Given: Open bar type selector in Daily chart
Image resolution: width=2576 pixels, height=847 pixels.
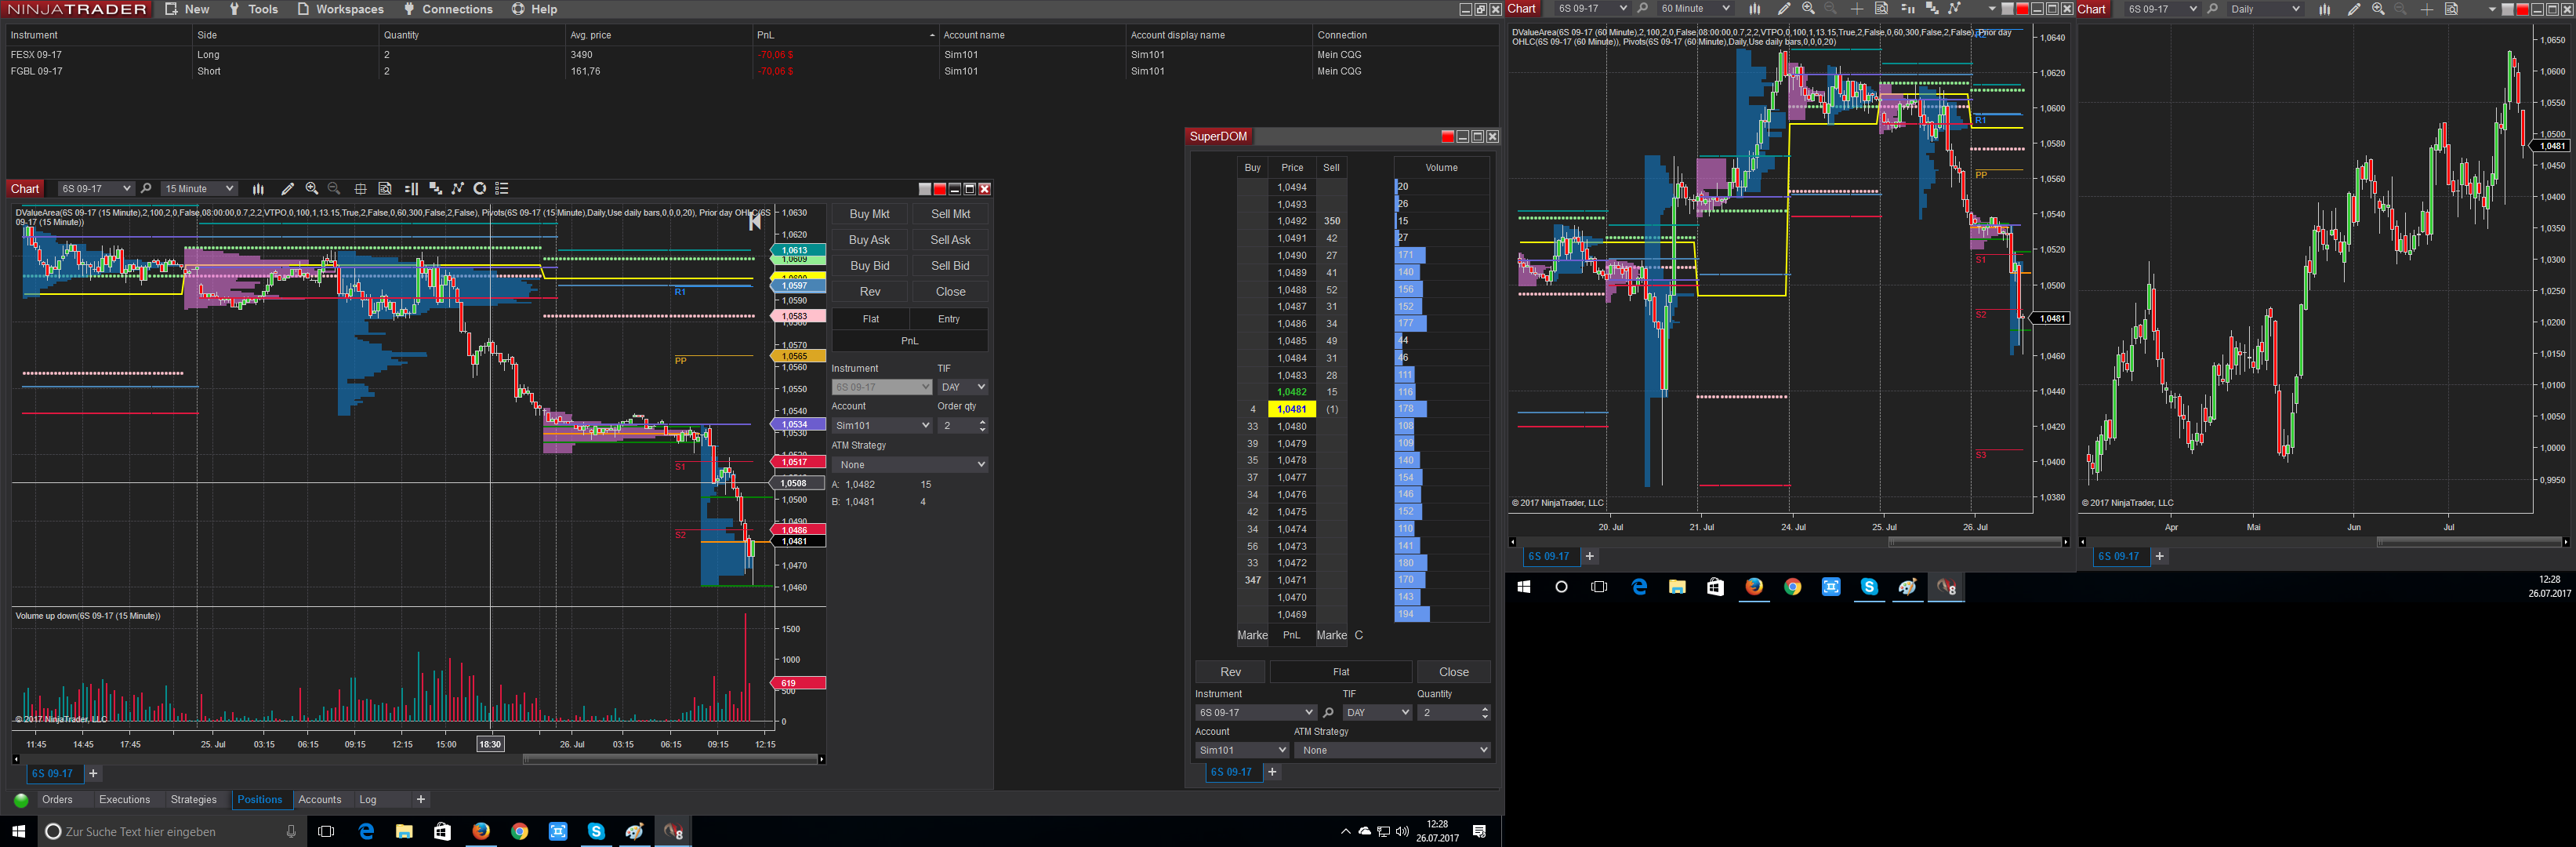Looking at the screenshot, I should (x=2324, y=9).
